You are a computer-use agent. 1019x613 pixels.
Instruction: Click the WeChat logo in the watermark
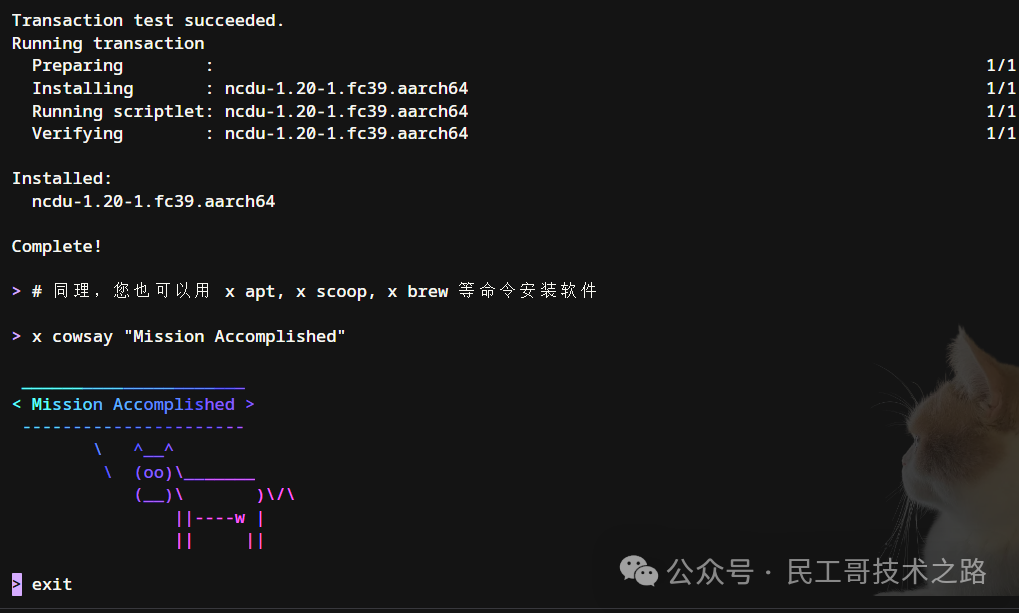[x=639, y=571]
